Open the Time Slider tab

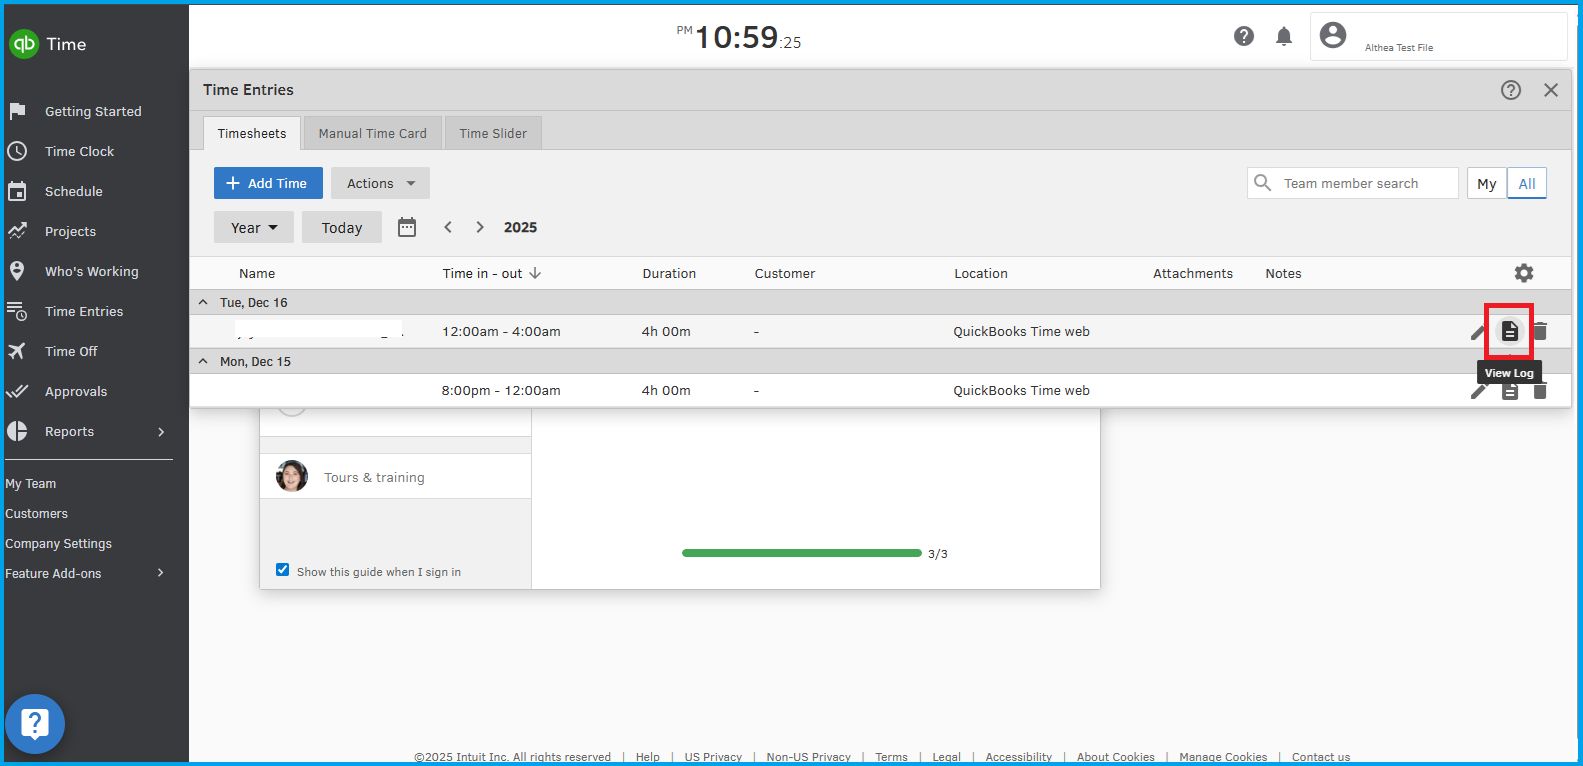[493, 133]
